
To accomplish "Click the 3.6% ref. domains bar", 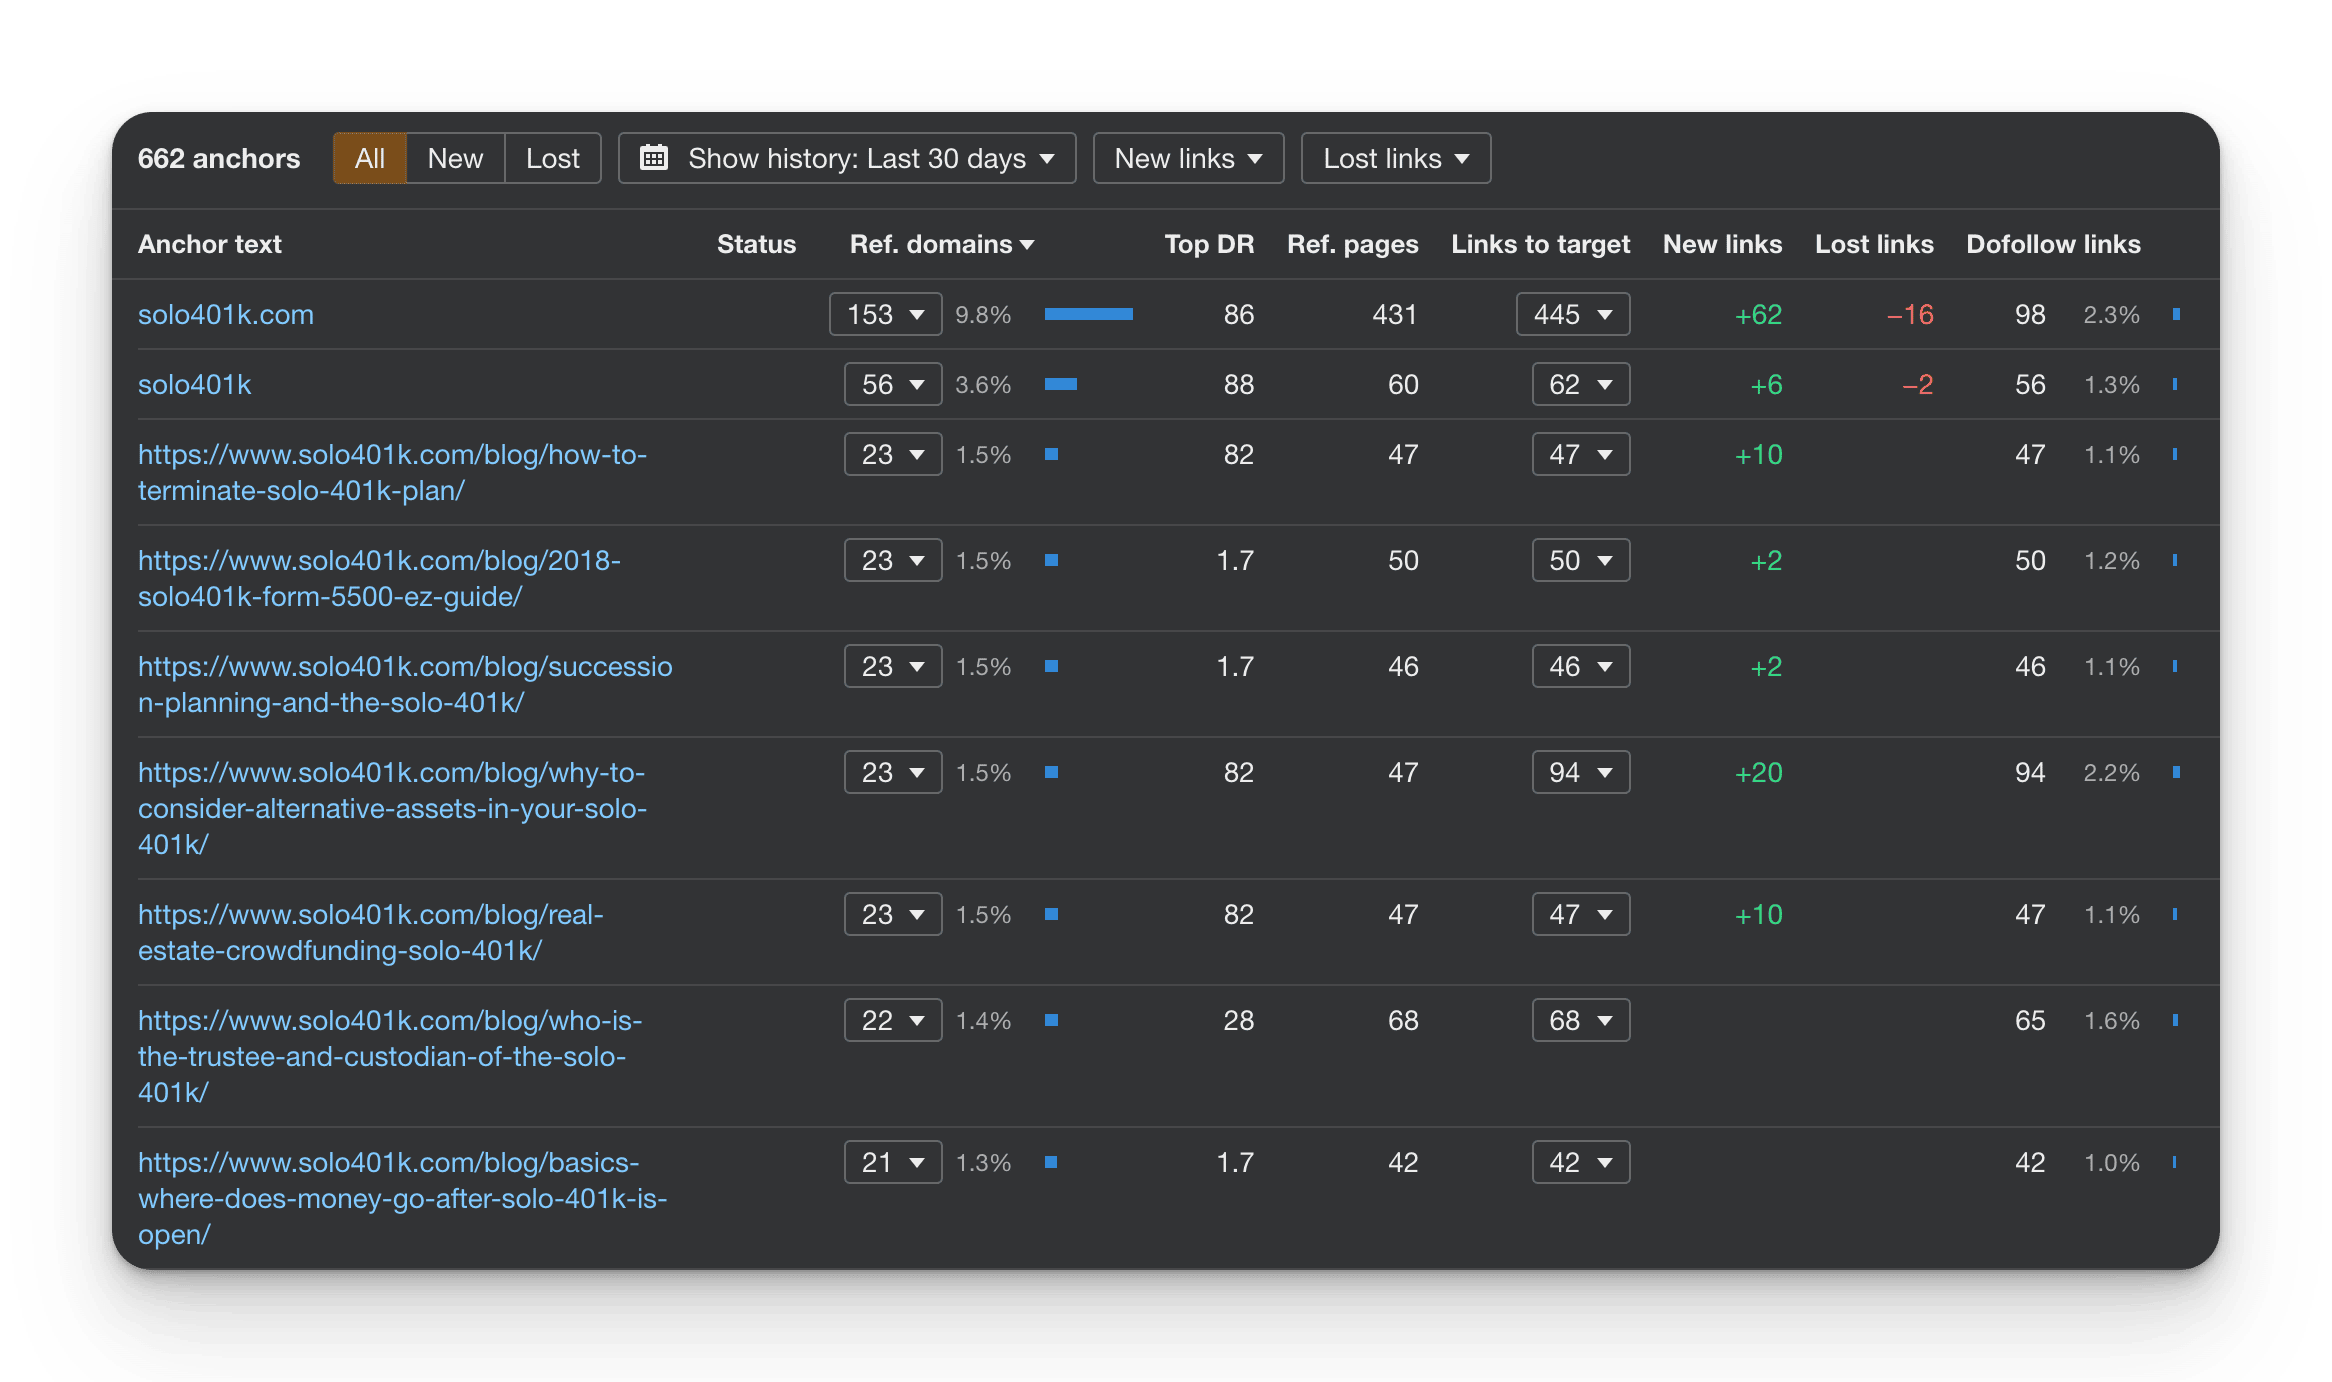I will click(x=1061, y=384).
